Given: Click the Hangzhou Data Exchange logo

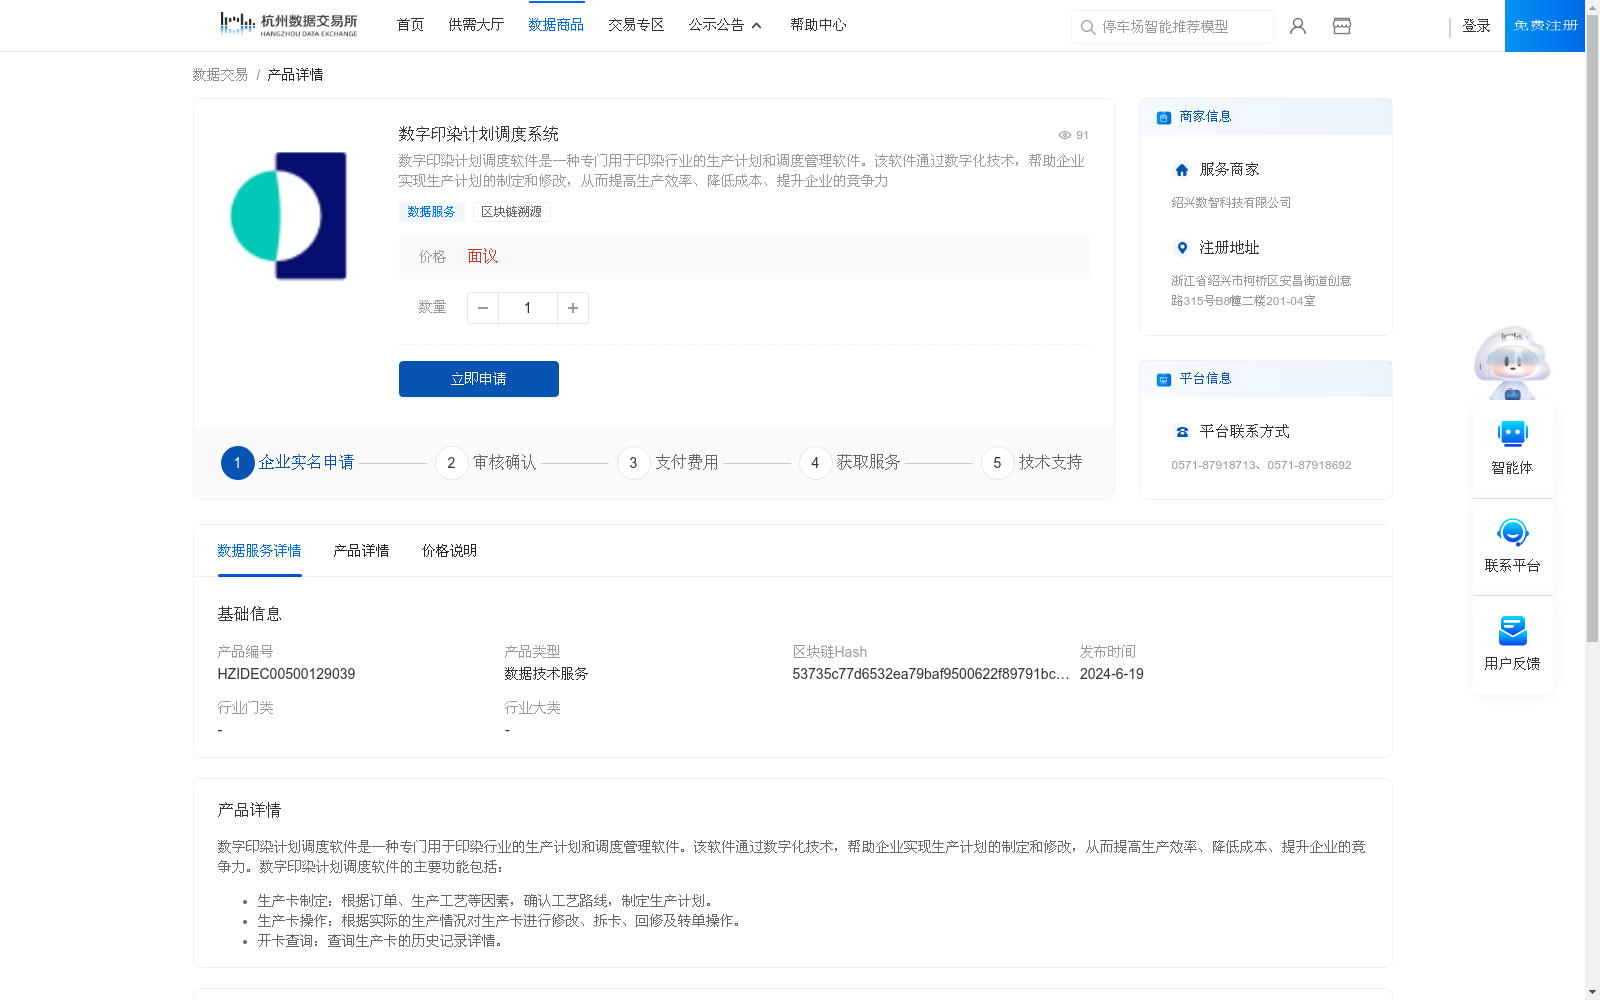Looking at the screenshot, I should tap(289, 25).
